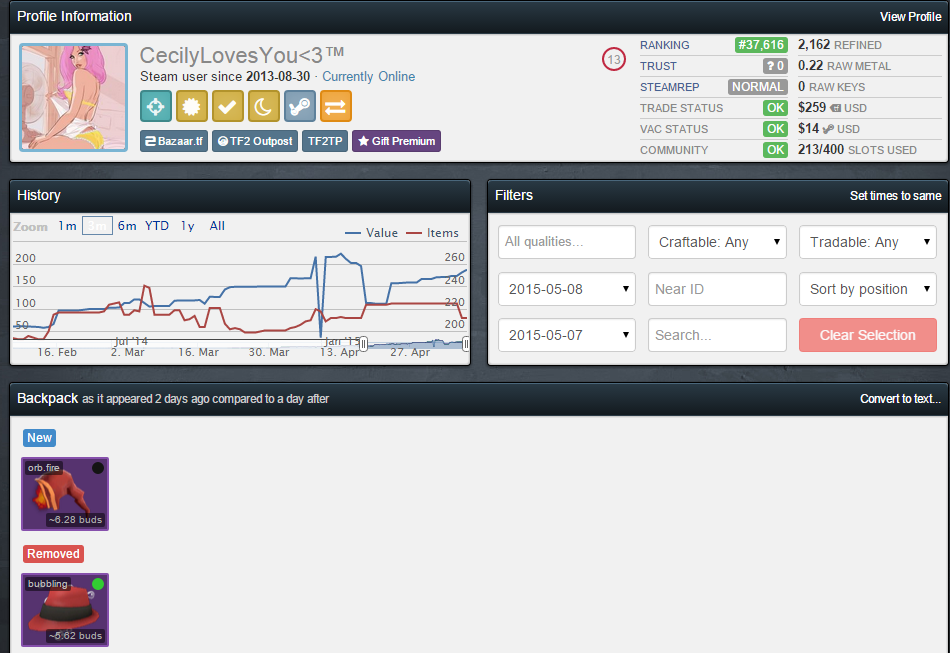
Task: Set history zoom to 1m
Action: point(67,226)
